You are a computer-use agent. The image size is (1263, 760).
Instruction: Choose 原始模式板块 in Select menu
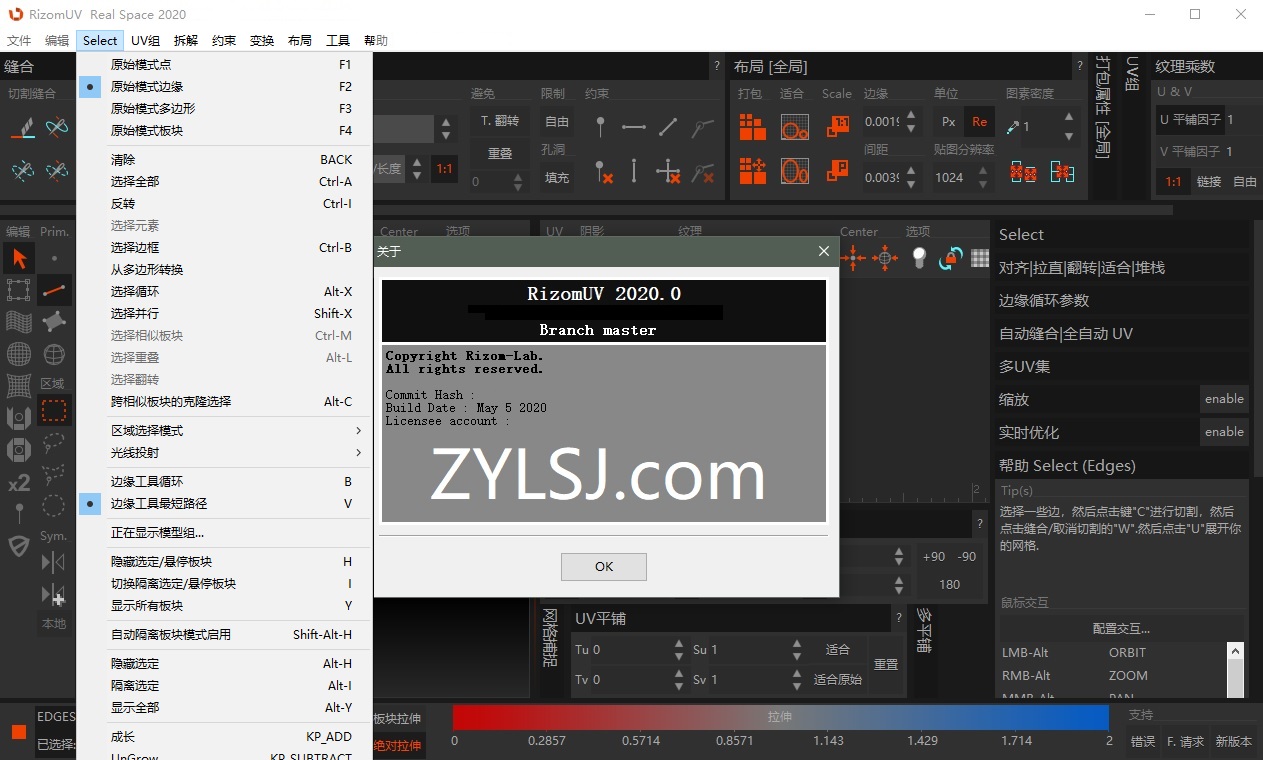coord(224,130)
